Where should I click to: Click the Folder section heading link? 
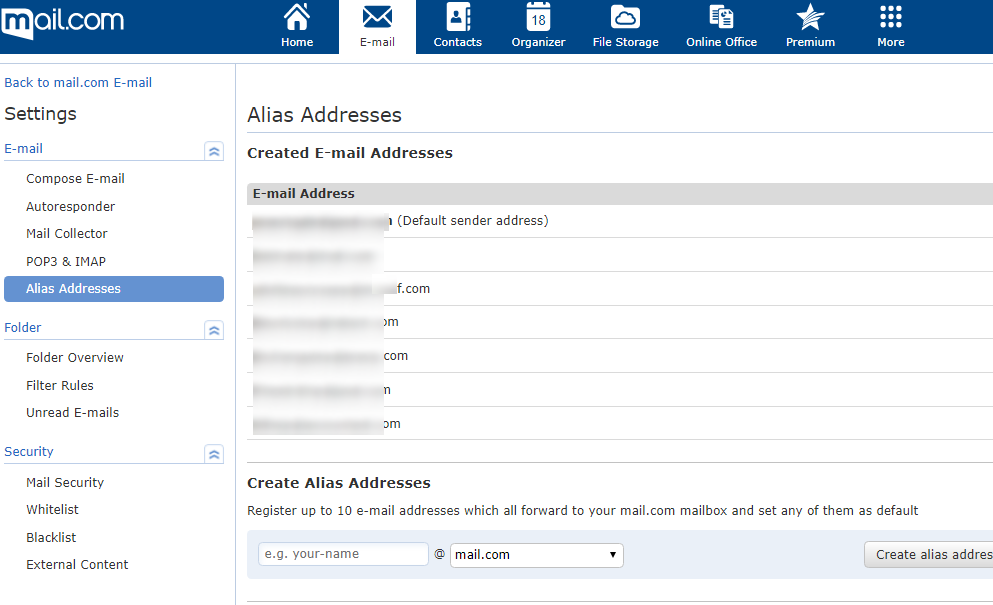point(23,328)
